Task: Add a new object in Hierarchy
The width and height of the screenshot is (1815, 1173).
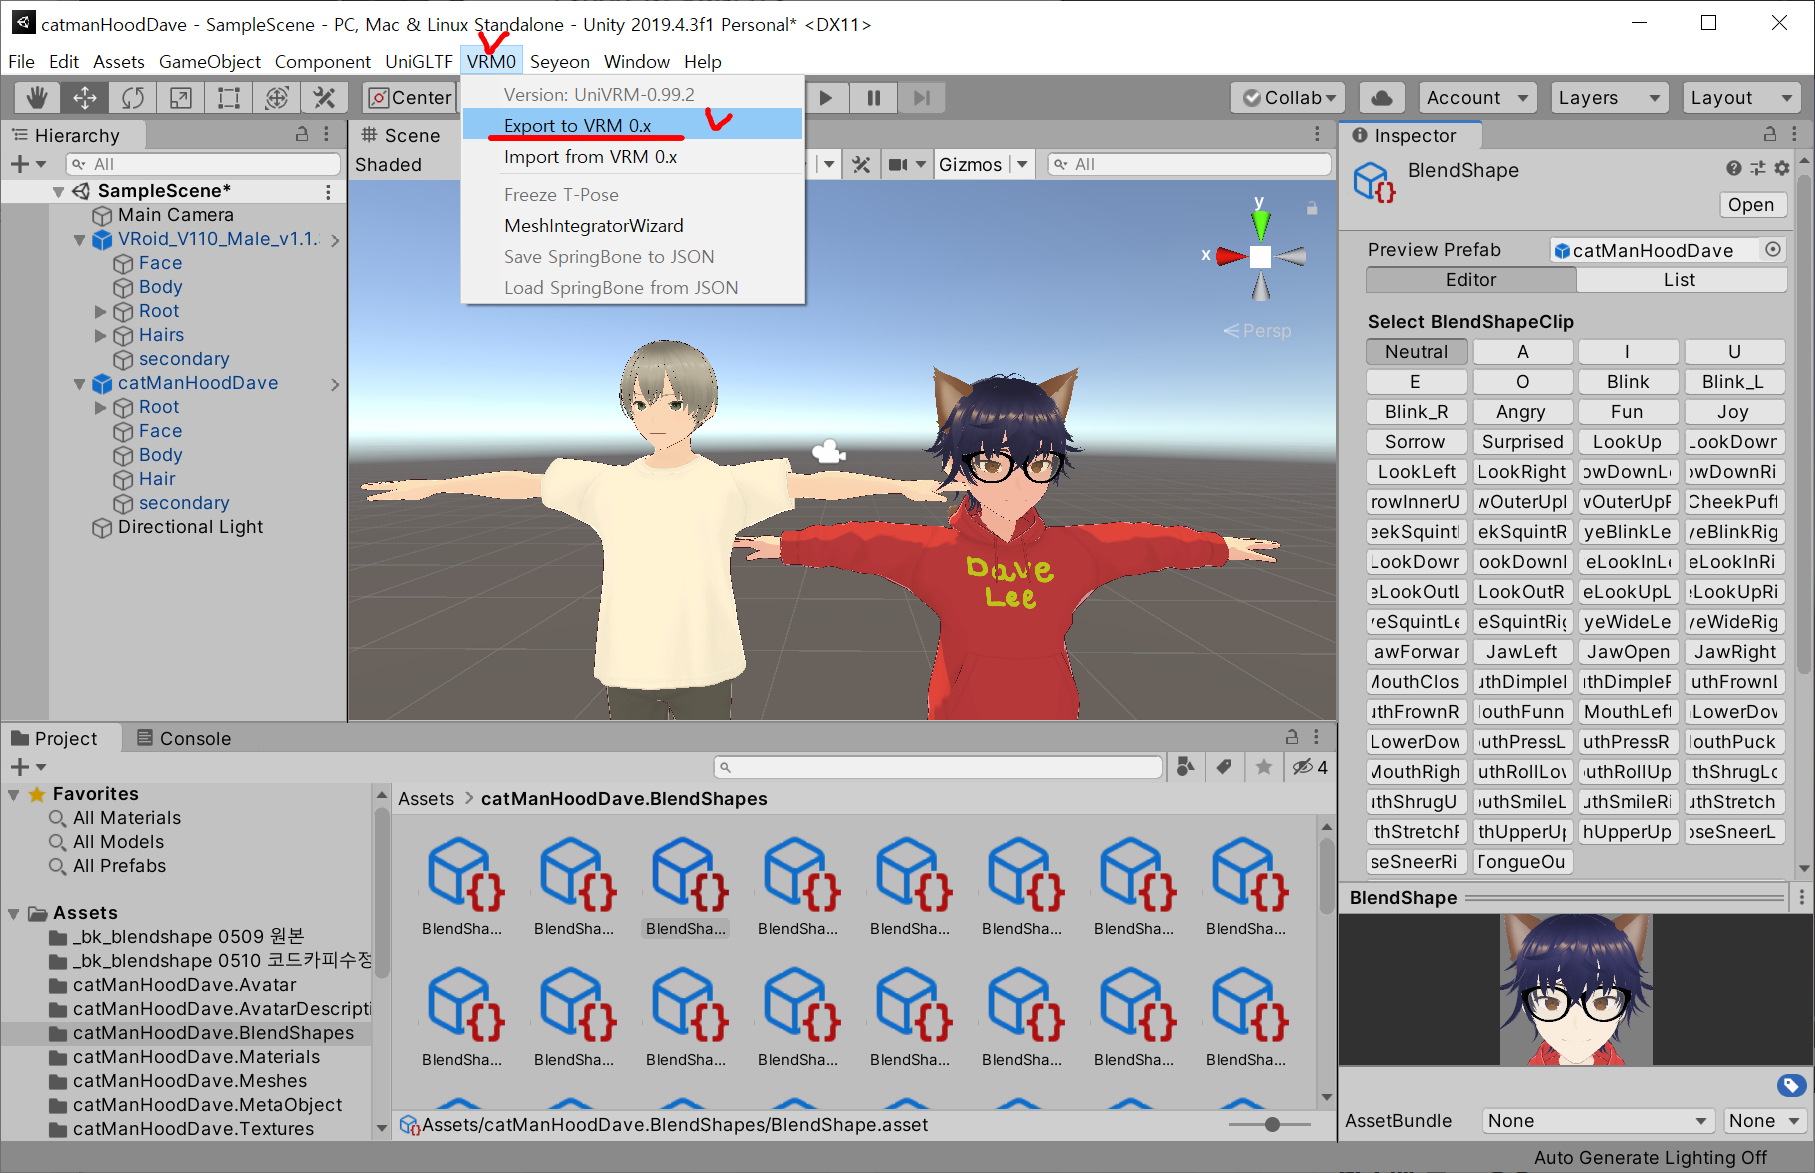Action: (27, 164)
